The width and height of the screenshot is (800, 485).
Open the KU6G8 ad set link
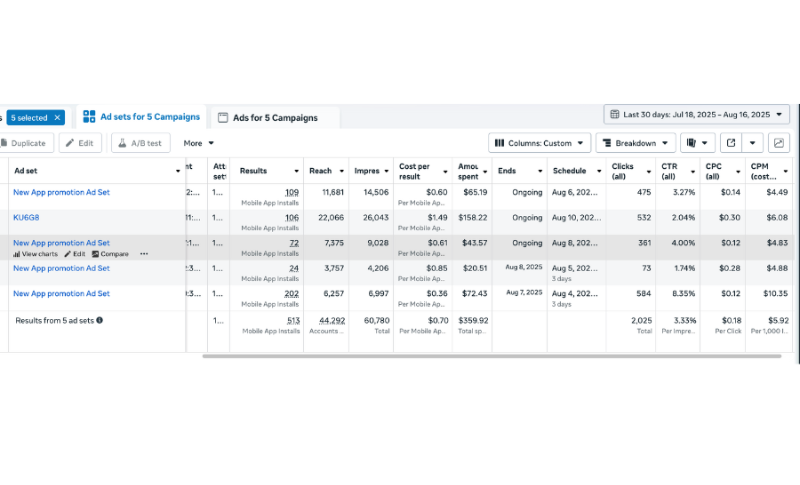click(26, 217)
